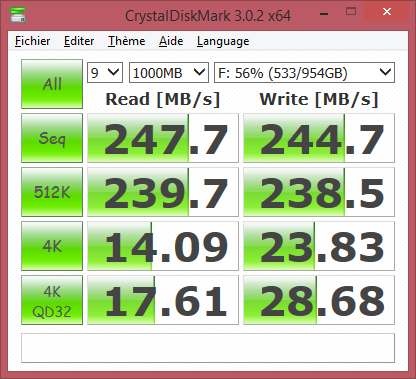Click the Read [MB/s] column header
This screenshot has width=416, height=379.
pos(163,99)
